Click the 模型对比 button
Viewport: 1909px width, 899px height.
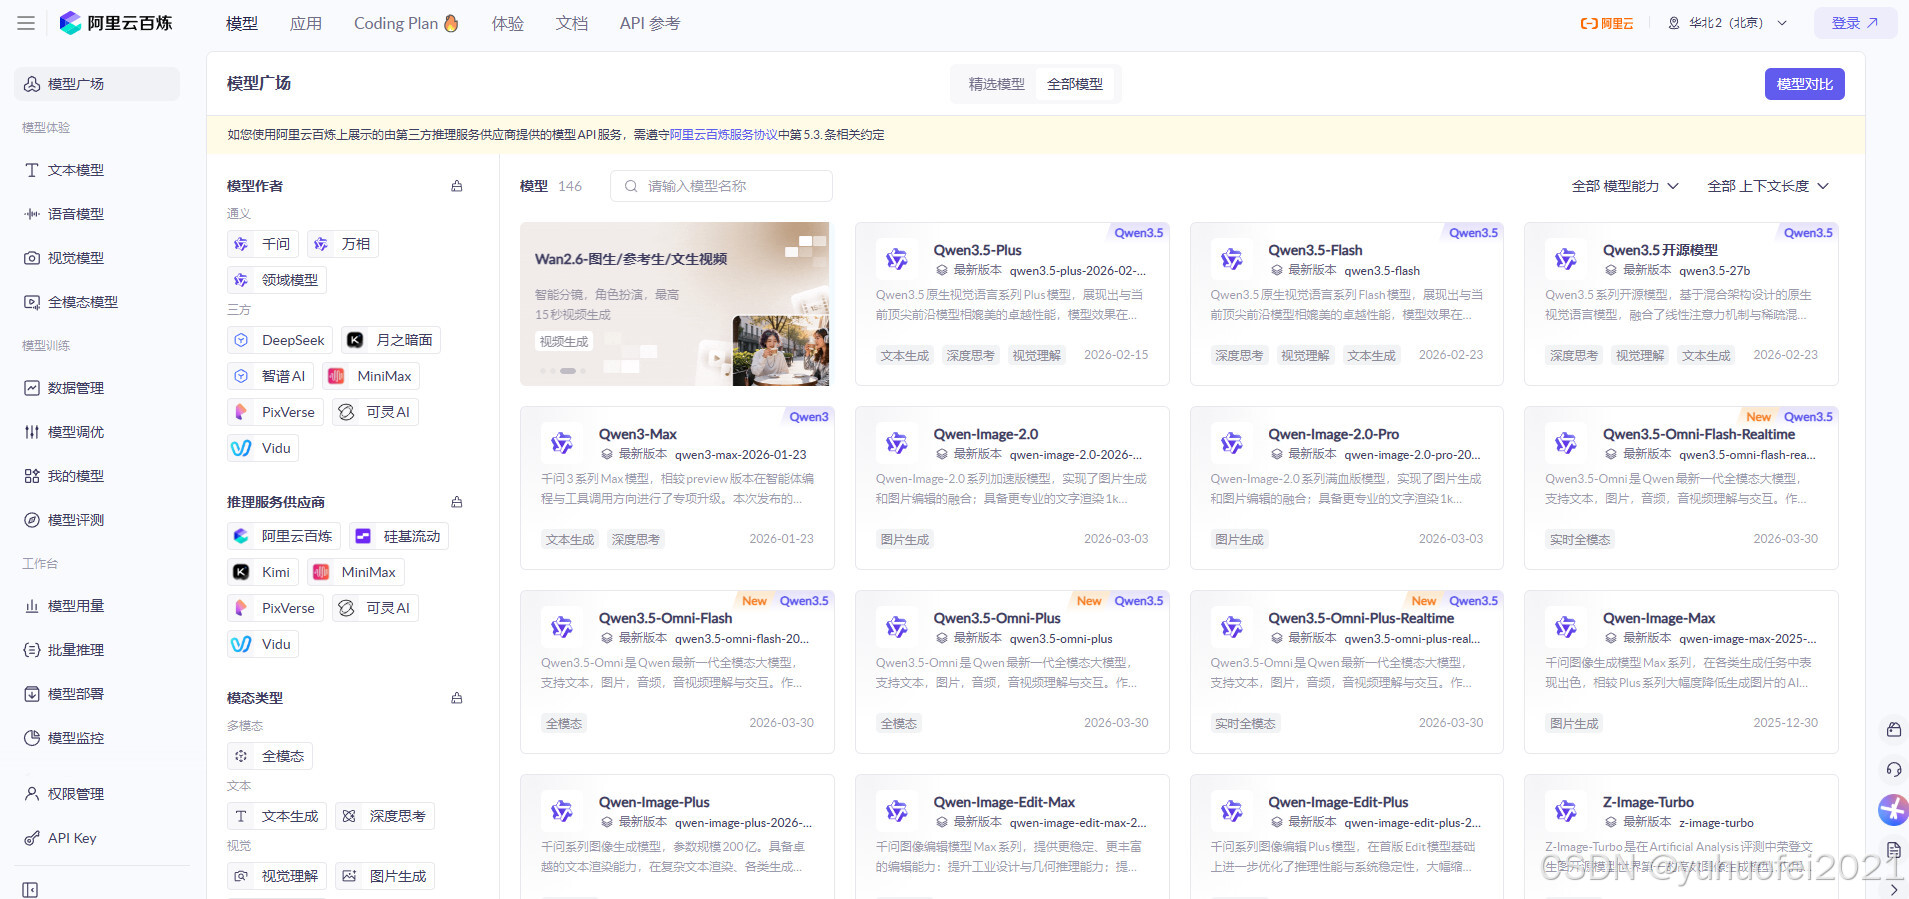pyautogui.click(x=1804, y=84)
